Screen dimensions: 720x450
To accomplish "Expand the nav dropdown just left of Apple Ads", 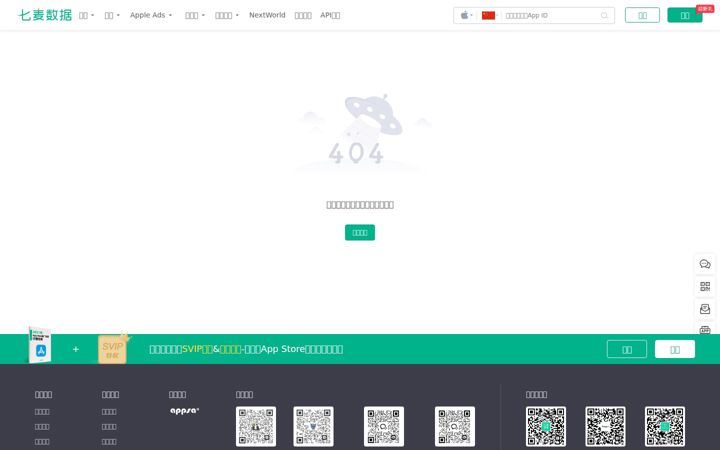I will point(112,15).
